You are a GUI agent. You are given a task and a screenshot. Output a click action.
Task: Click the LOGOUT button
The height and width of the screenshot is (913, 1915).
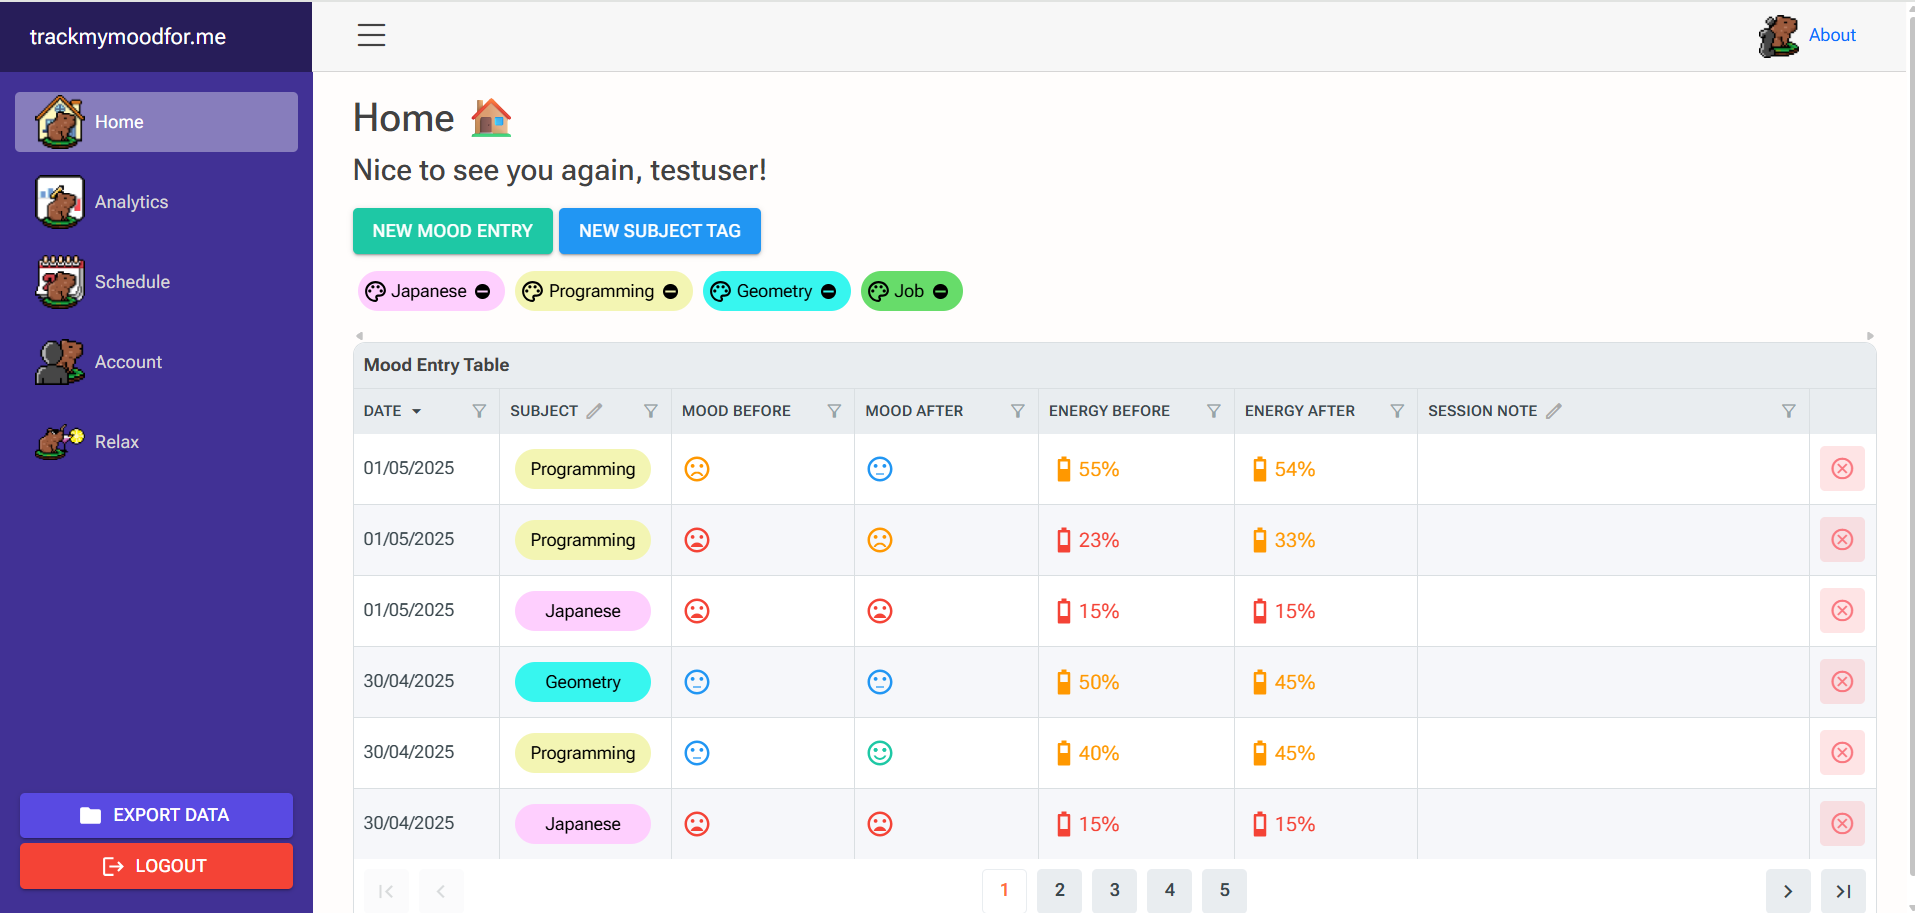coord(156,866)
